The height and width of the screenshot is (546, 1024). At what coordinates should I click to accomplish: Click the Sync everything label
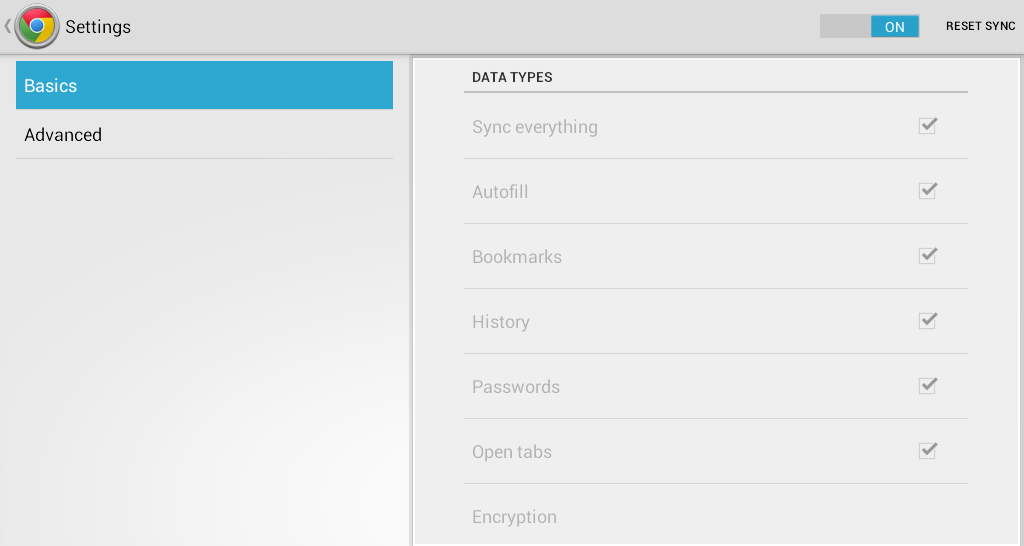coord(535,127)
